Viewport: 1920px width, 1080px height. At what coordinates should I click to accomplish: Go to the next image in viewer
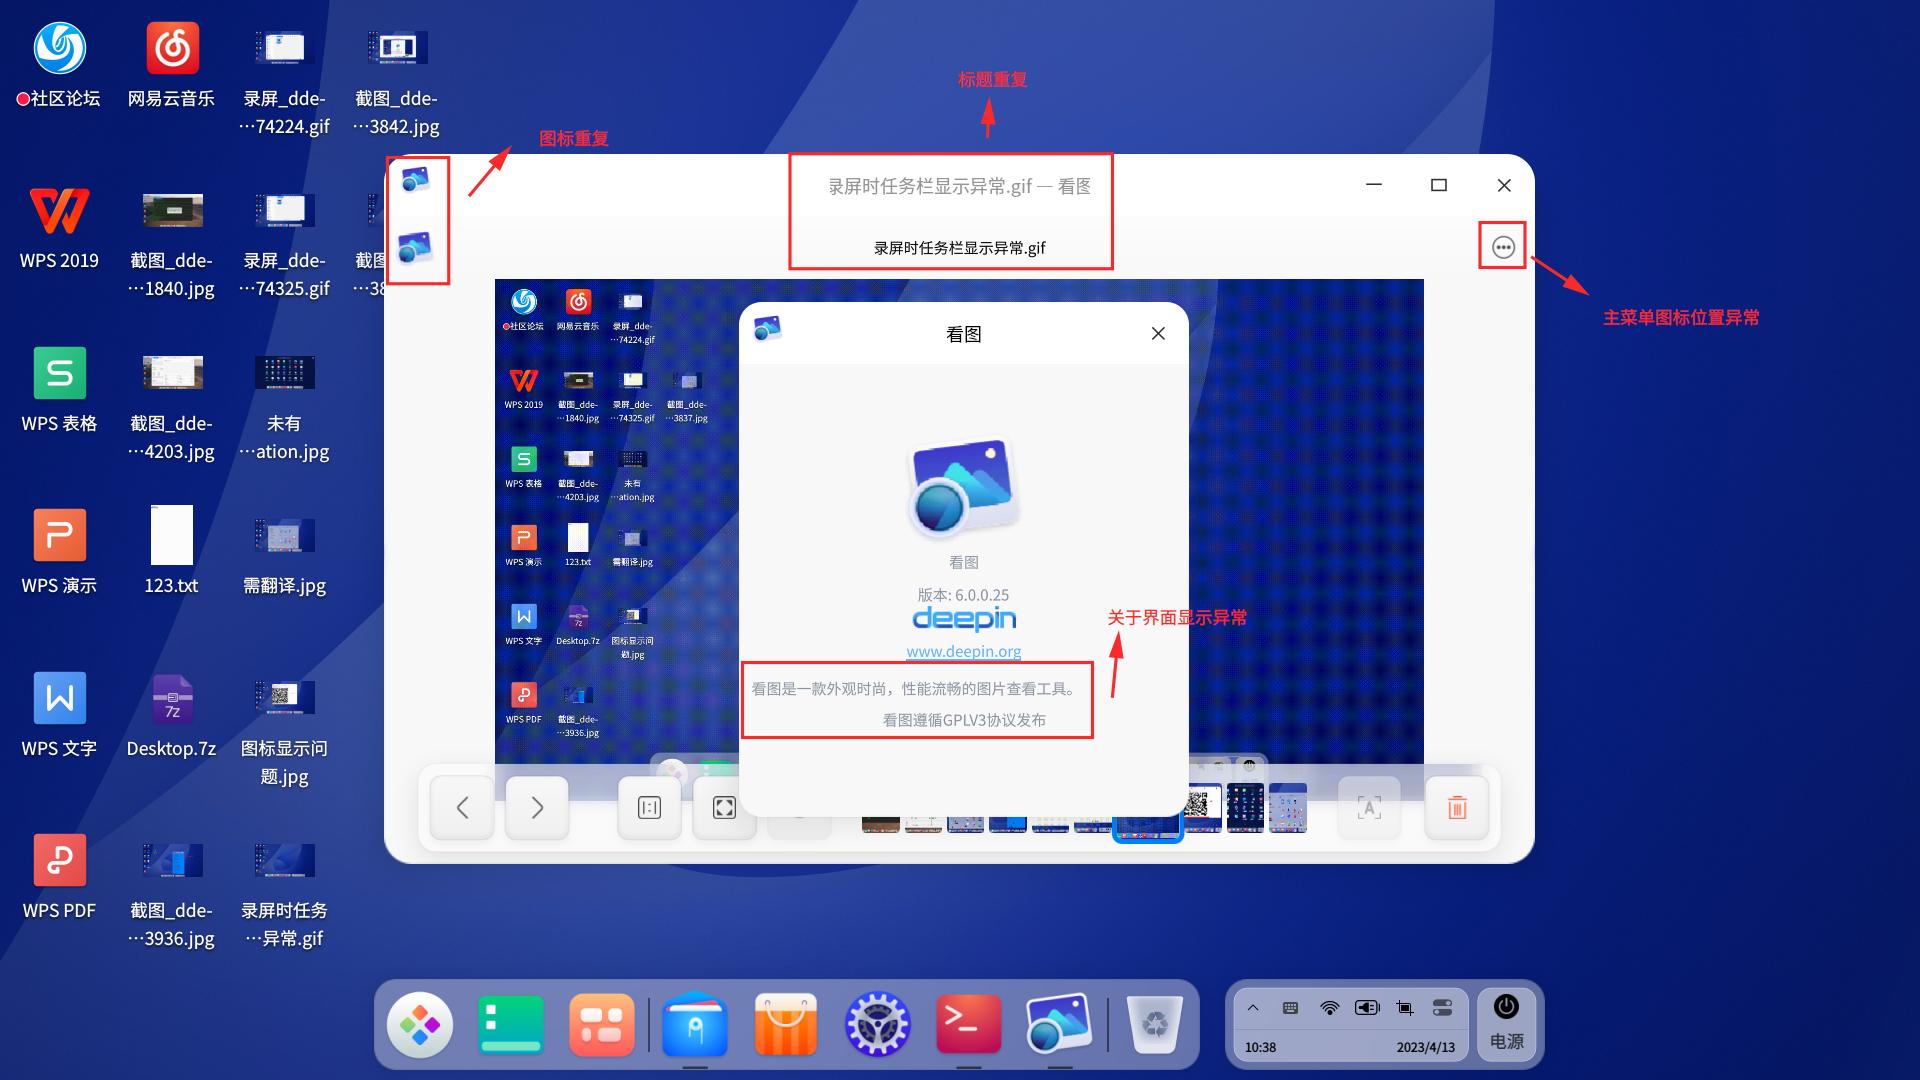coord(537,807)
